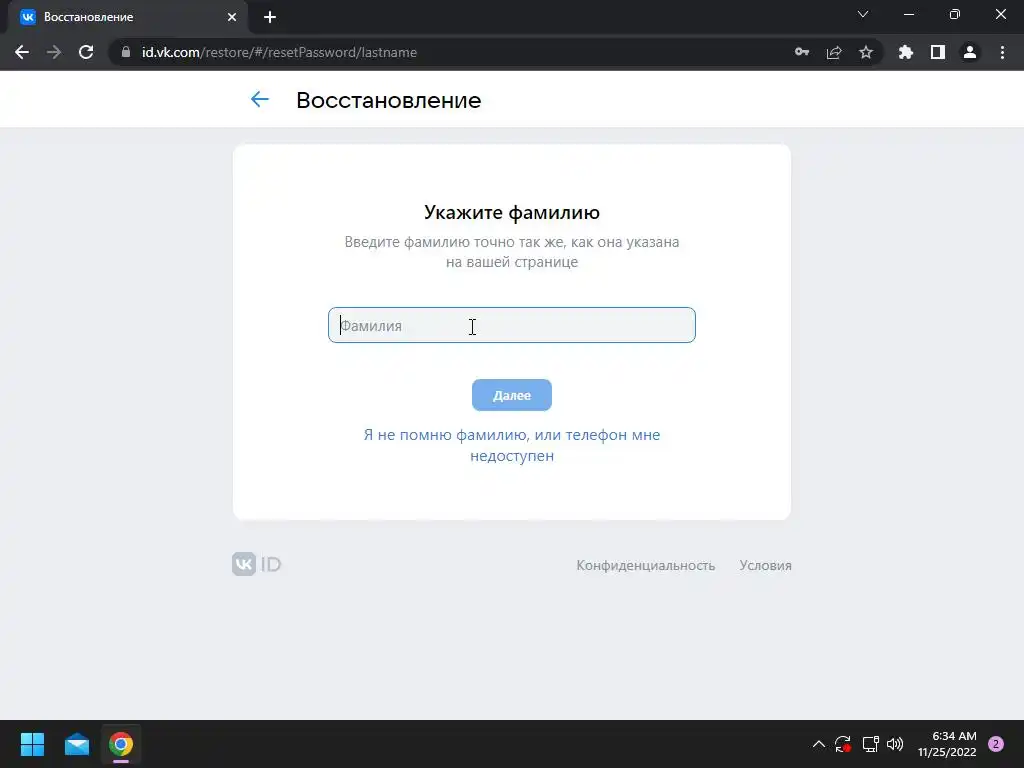Open the Windows Start menu
Viewport: 1024px width, 768px height.
[x=32, y=744]
